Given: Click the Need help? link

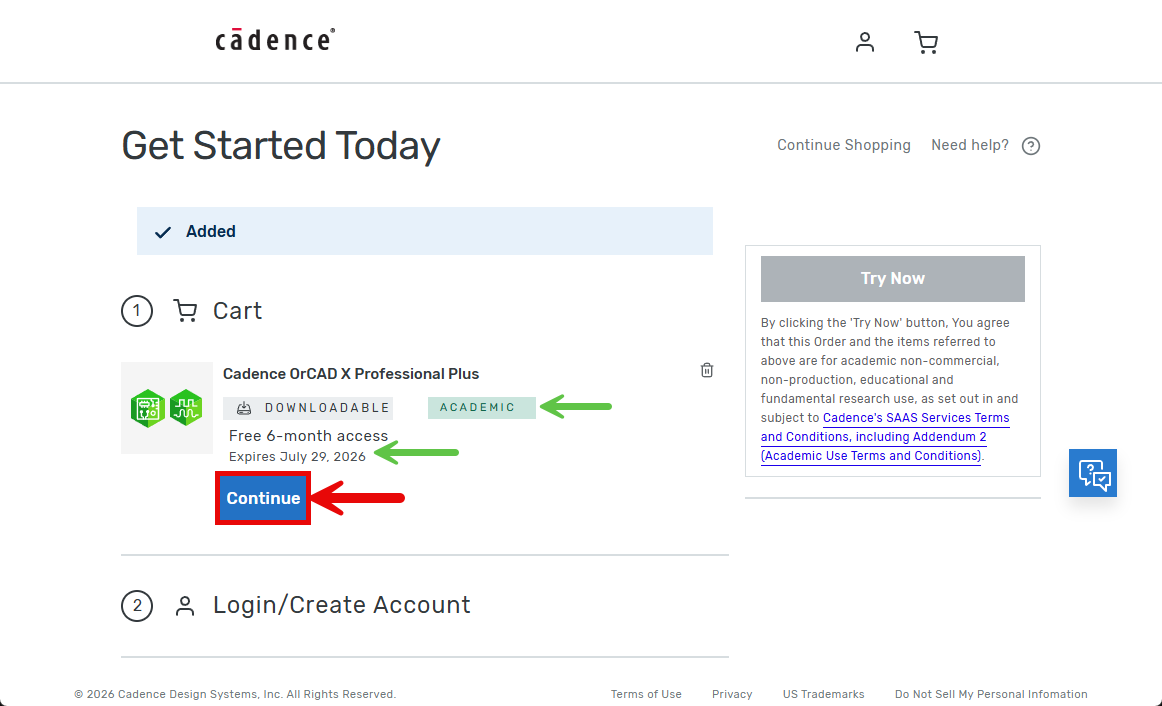Looking at the screenshot, I should 969,145.
